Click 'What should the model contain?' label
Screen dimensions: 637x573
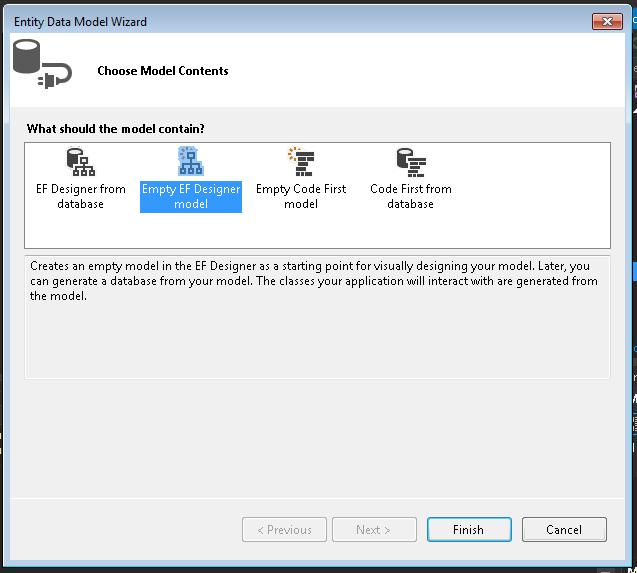pos(116,129)
